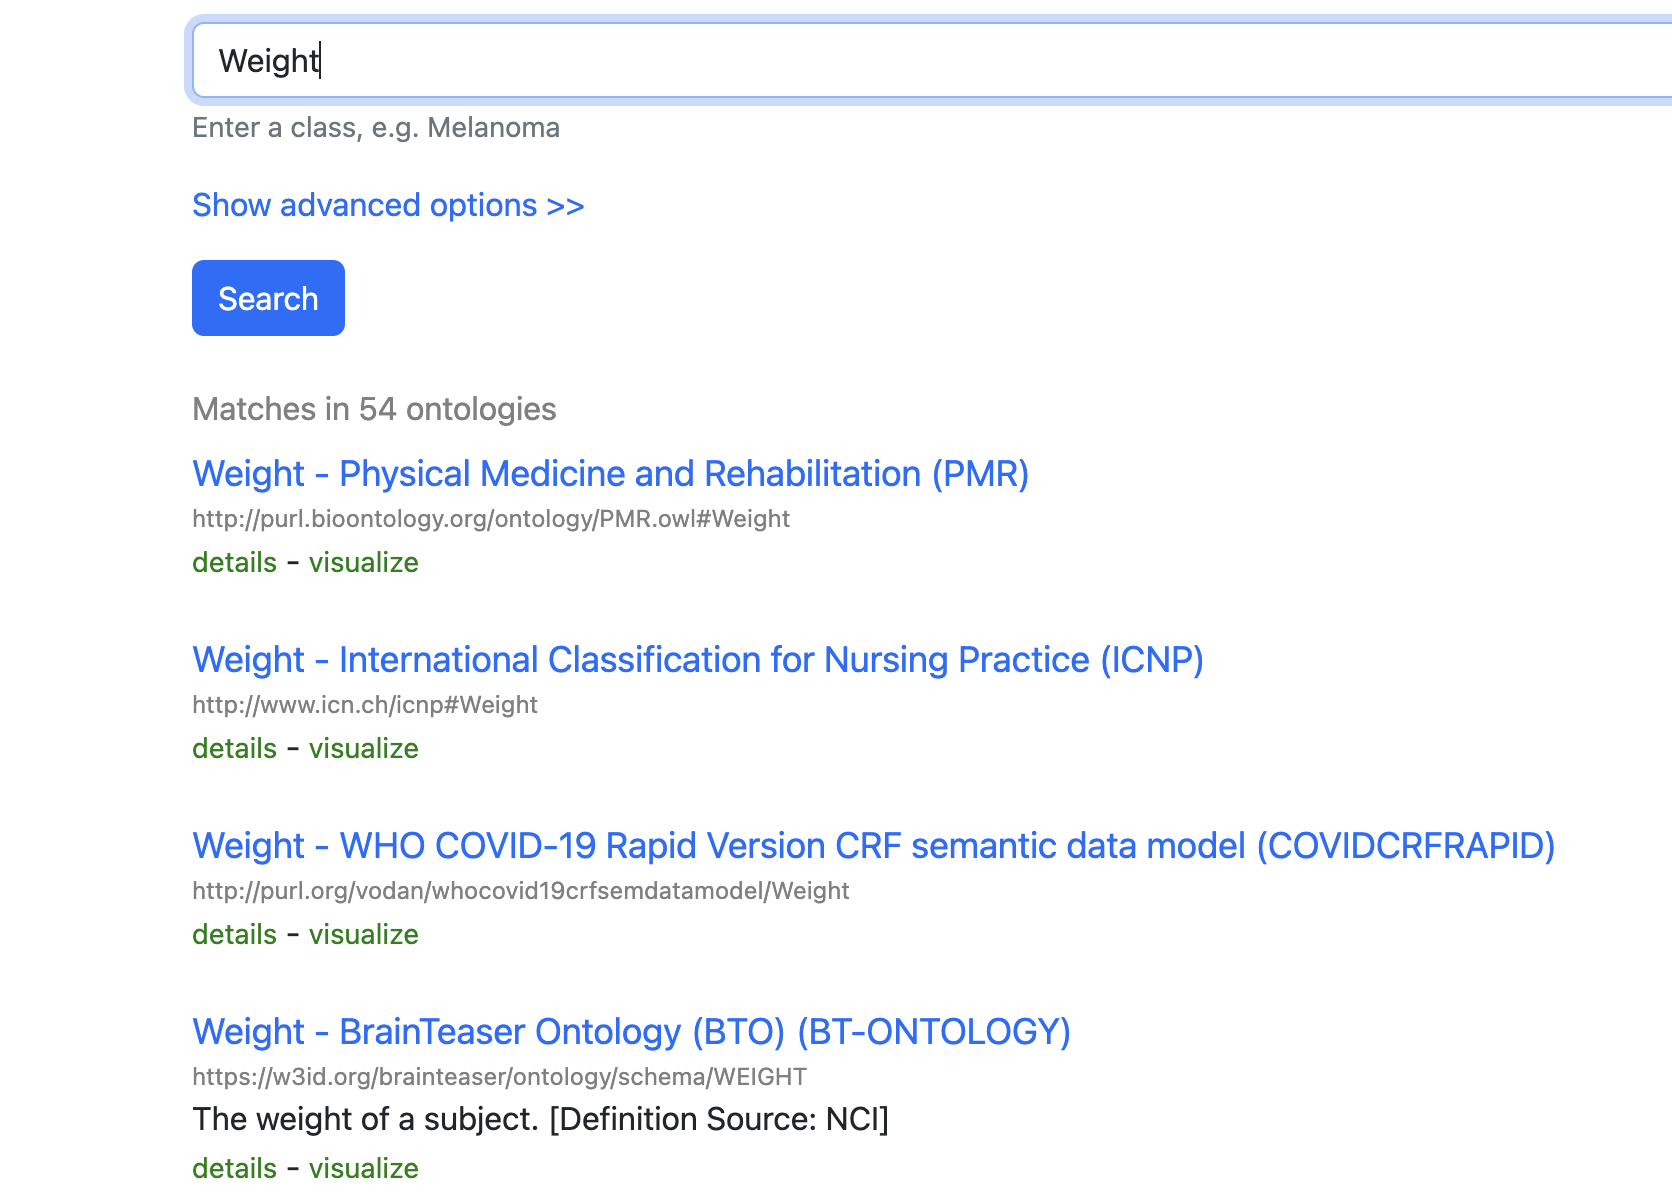Click inside the class search field
This screenshot has width=1672, height=1204.
[x=700, y=60]
